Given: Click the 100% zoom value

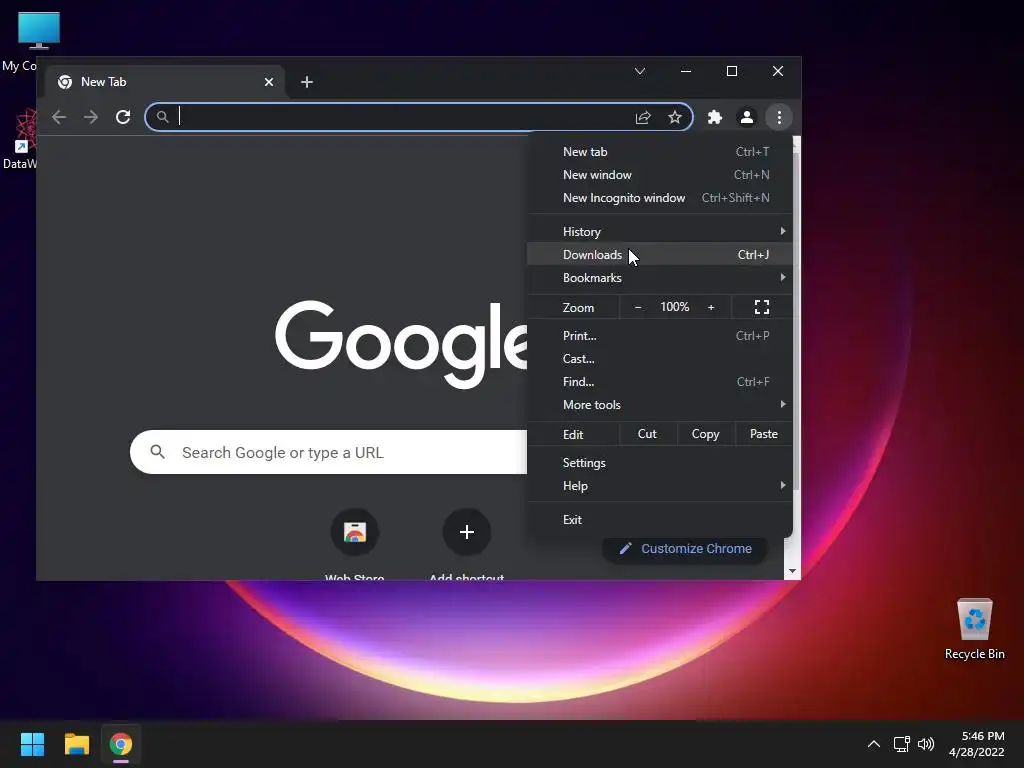Looking at the screenshot, I should pos(675,307).
